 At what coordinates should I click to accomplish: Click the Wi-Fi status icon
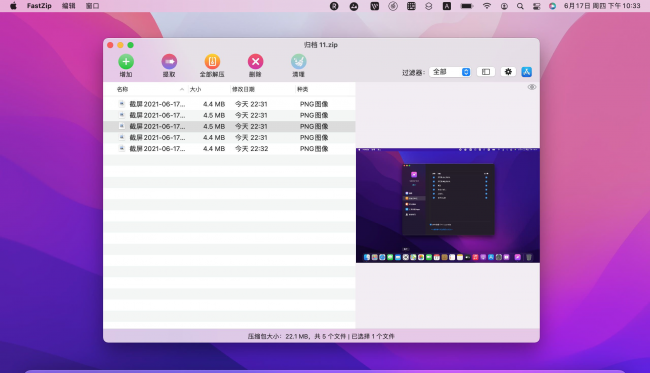click(x=487, y=6)
